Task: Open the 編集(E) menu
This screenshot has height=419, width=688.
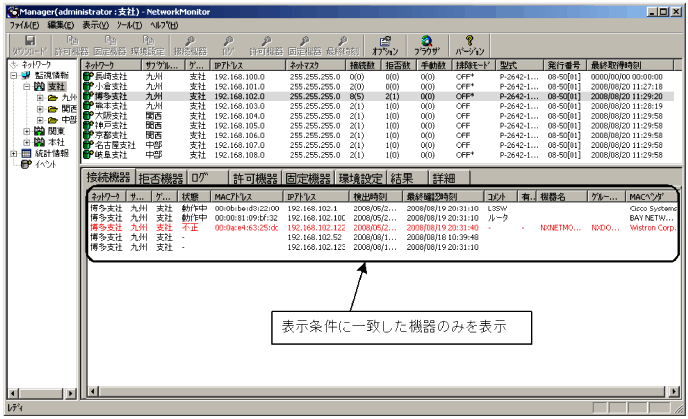Action: pyautogui.click(x=61, y=25)
